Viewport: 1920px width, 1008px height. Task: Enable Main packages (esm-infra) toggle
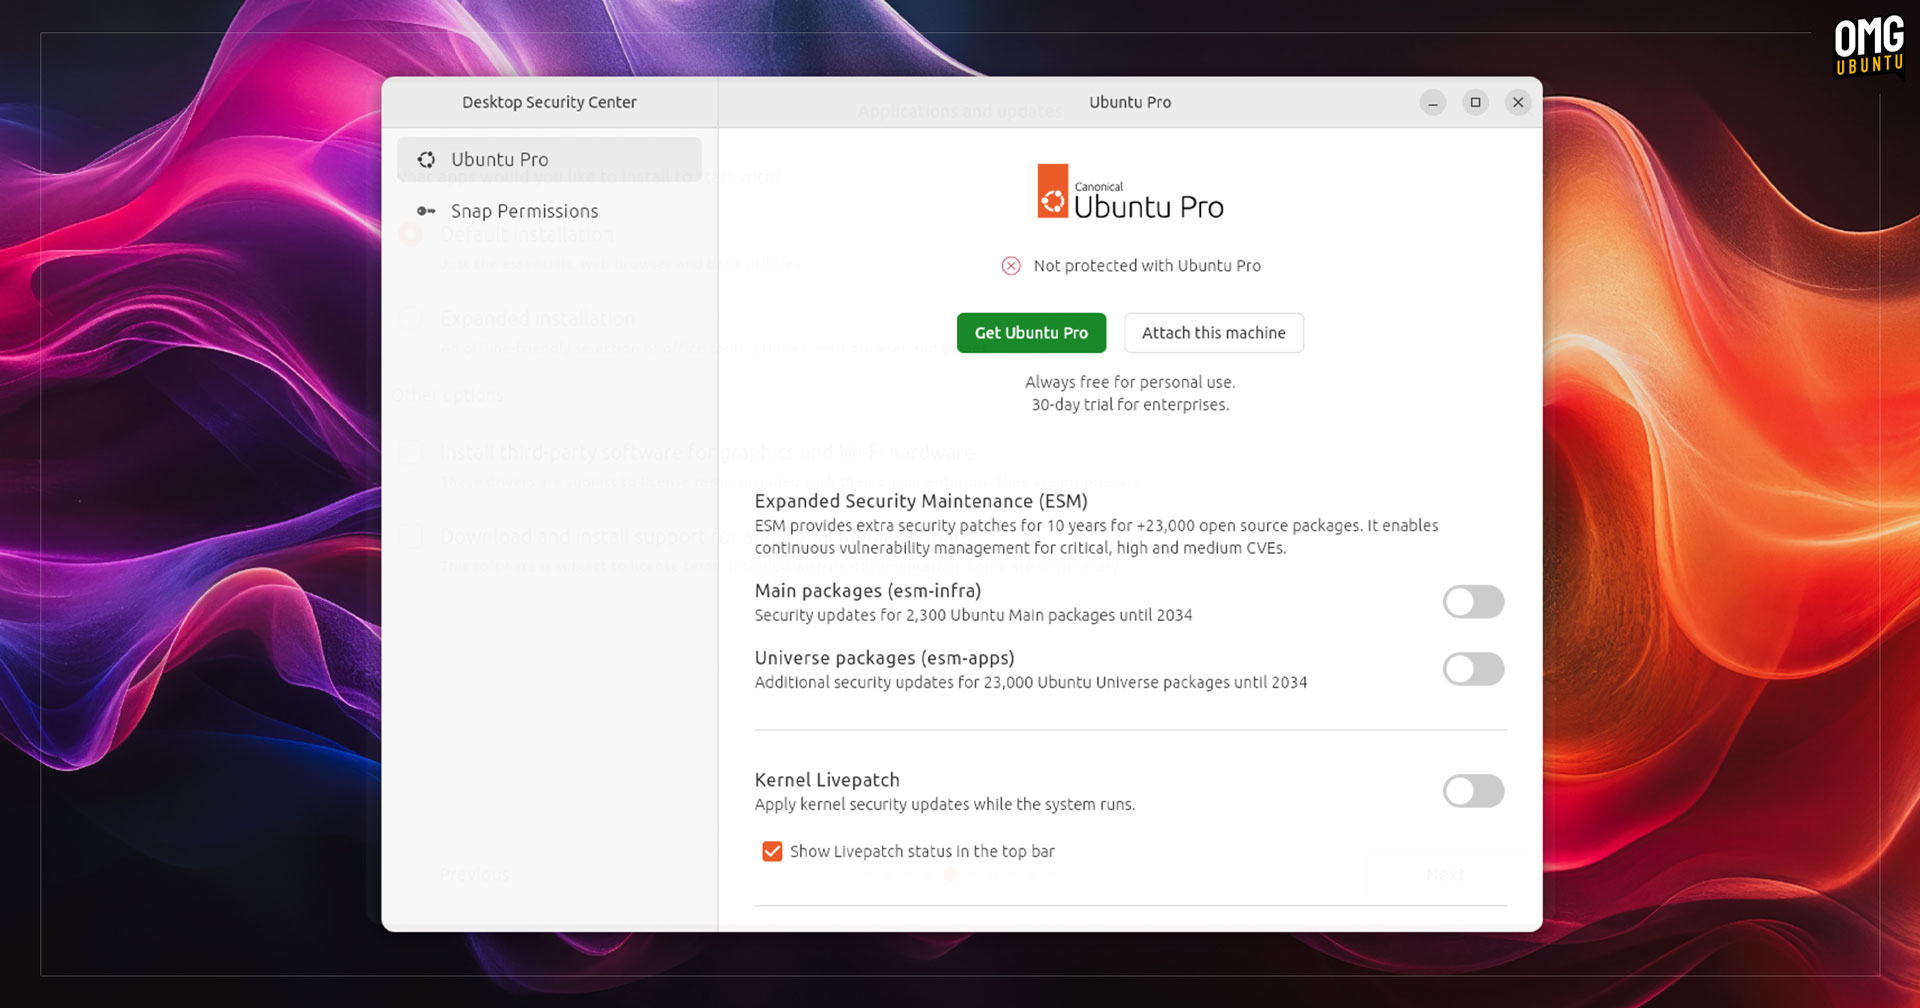tap(1473, 602)
